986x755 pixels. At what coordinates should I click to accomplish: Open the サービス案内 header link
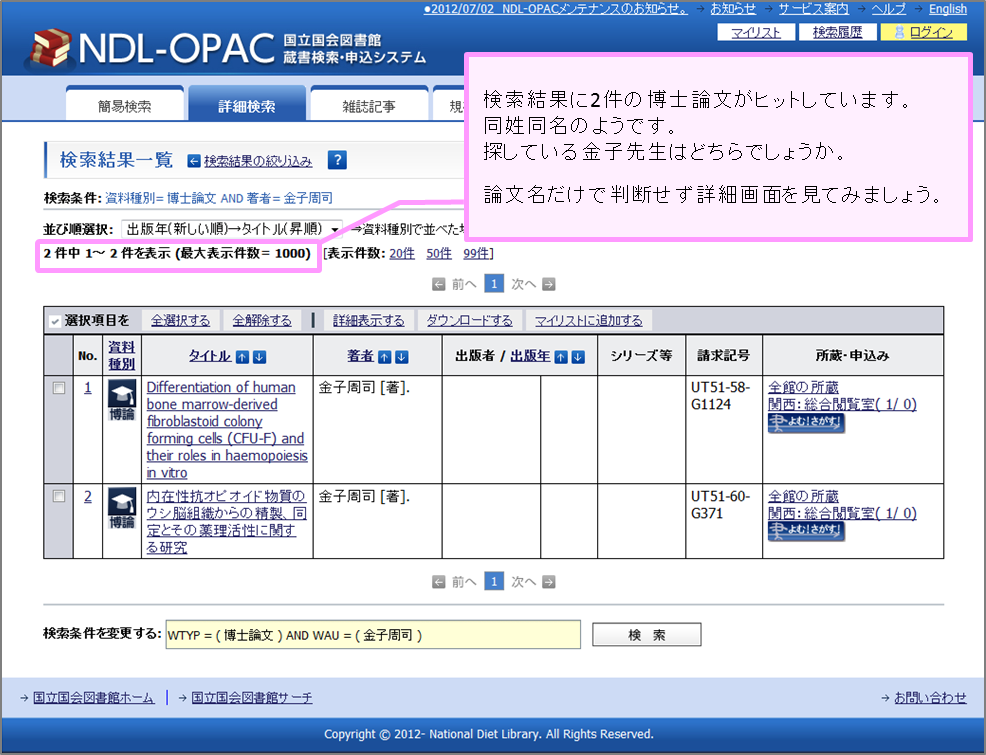pos(814,9)
